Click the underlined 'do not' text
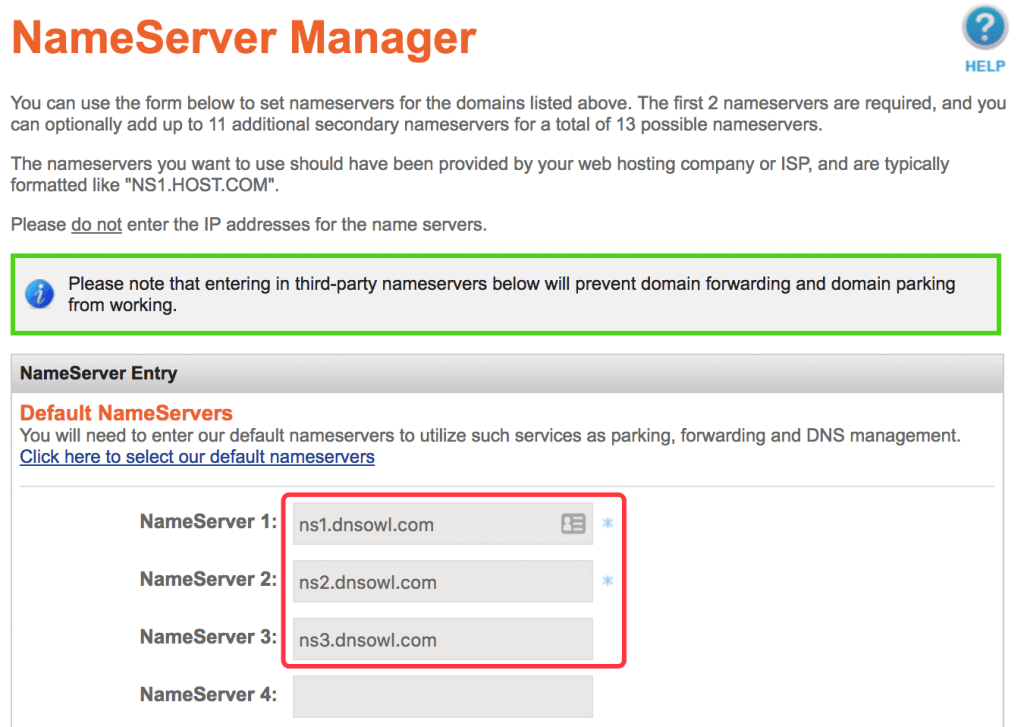This screenshot has height=727, width=1024. 97,225
